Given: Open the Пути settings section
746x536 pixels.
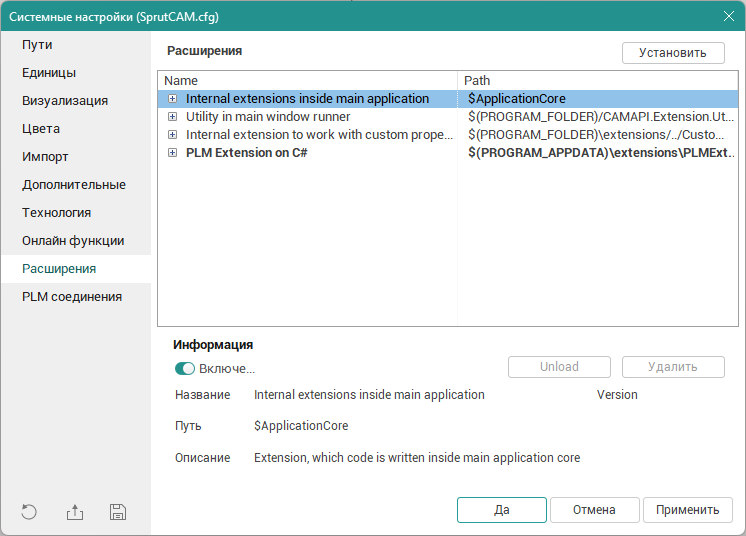Looking at the screenshot, I should click(x=38, y=45).
